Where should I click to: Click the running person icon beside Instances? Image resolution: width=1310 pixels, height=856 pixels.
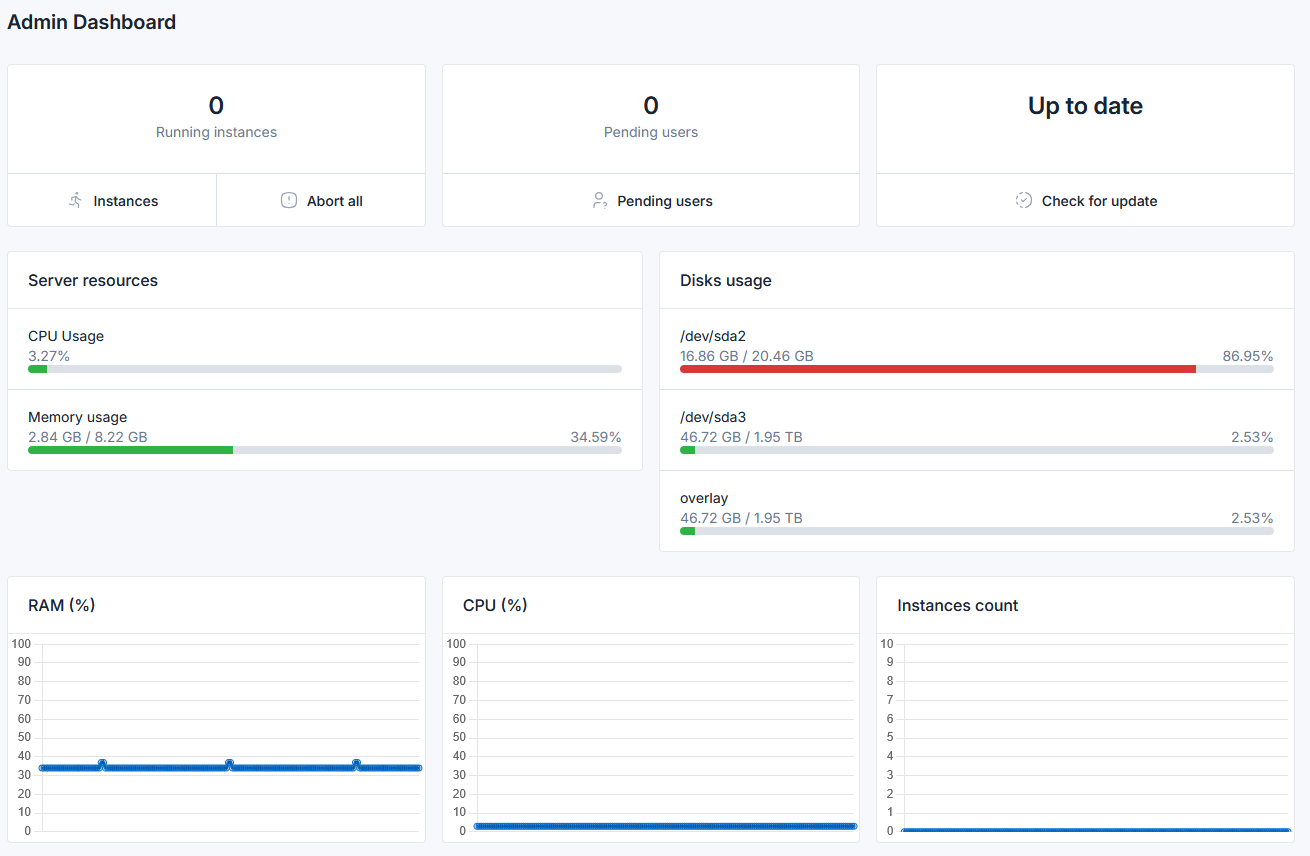[x=76, y=201]
